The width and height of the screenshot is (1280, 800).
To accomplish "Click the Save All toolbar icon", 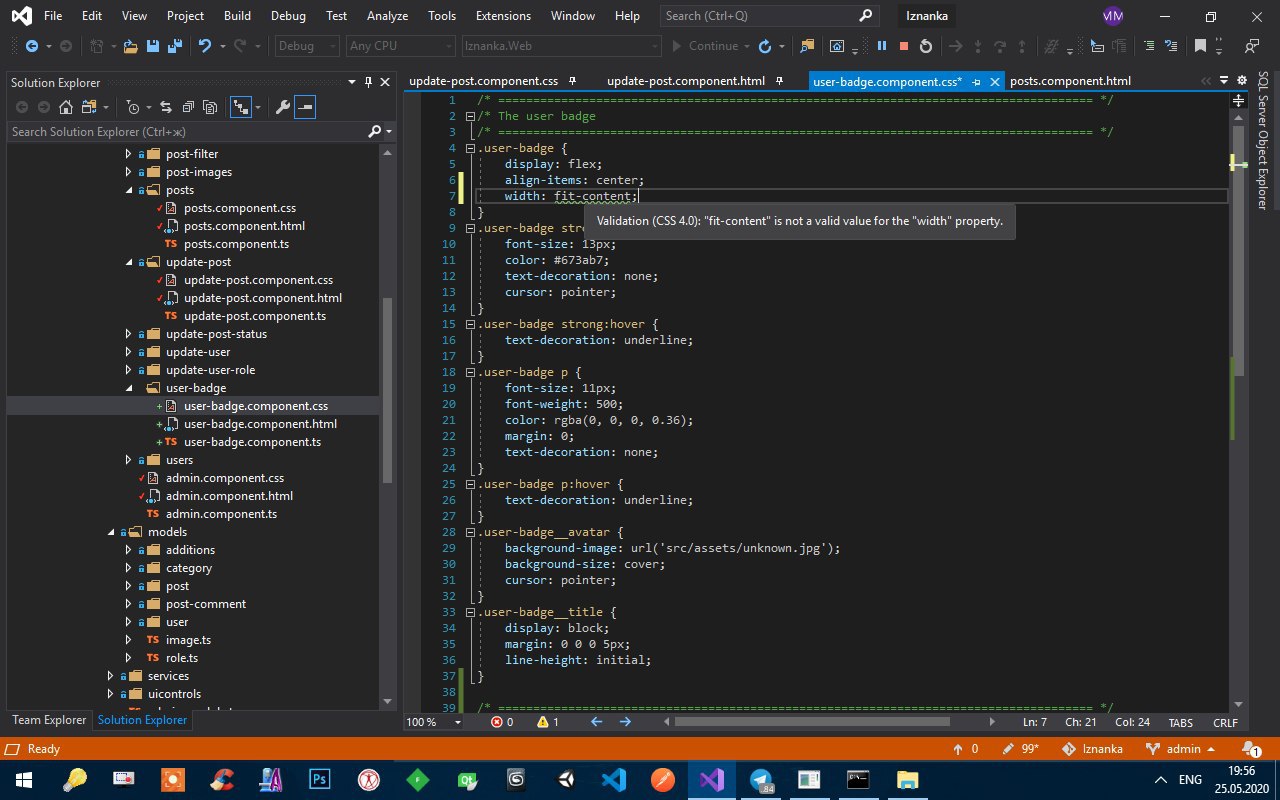I will (x=174, y=46).
